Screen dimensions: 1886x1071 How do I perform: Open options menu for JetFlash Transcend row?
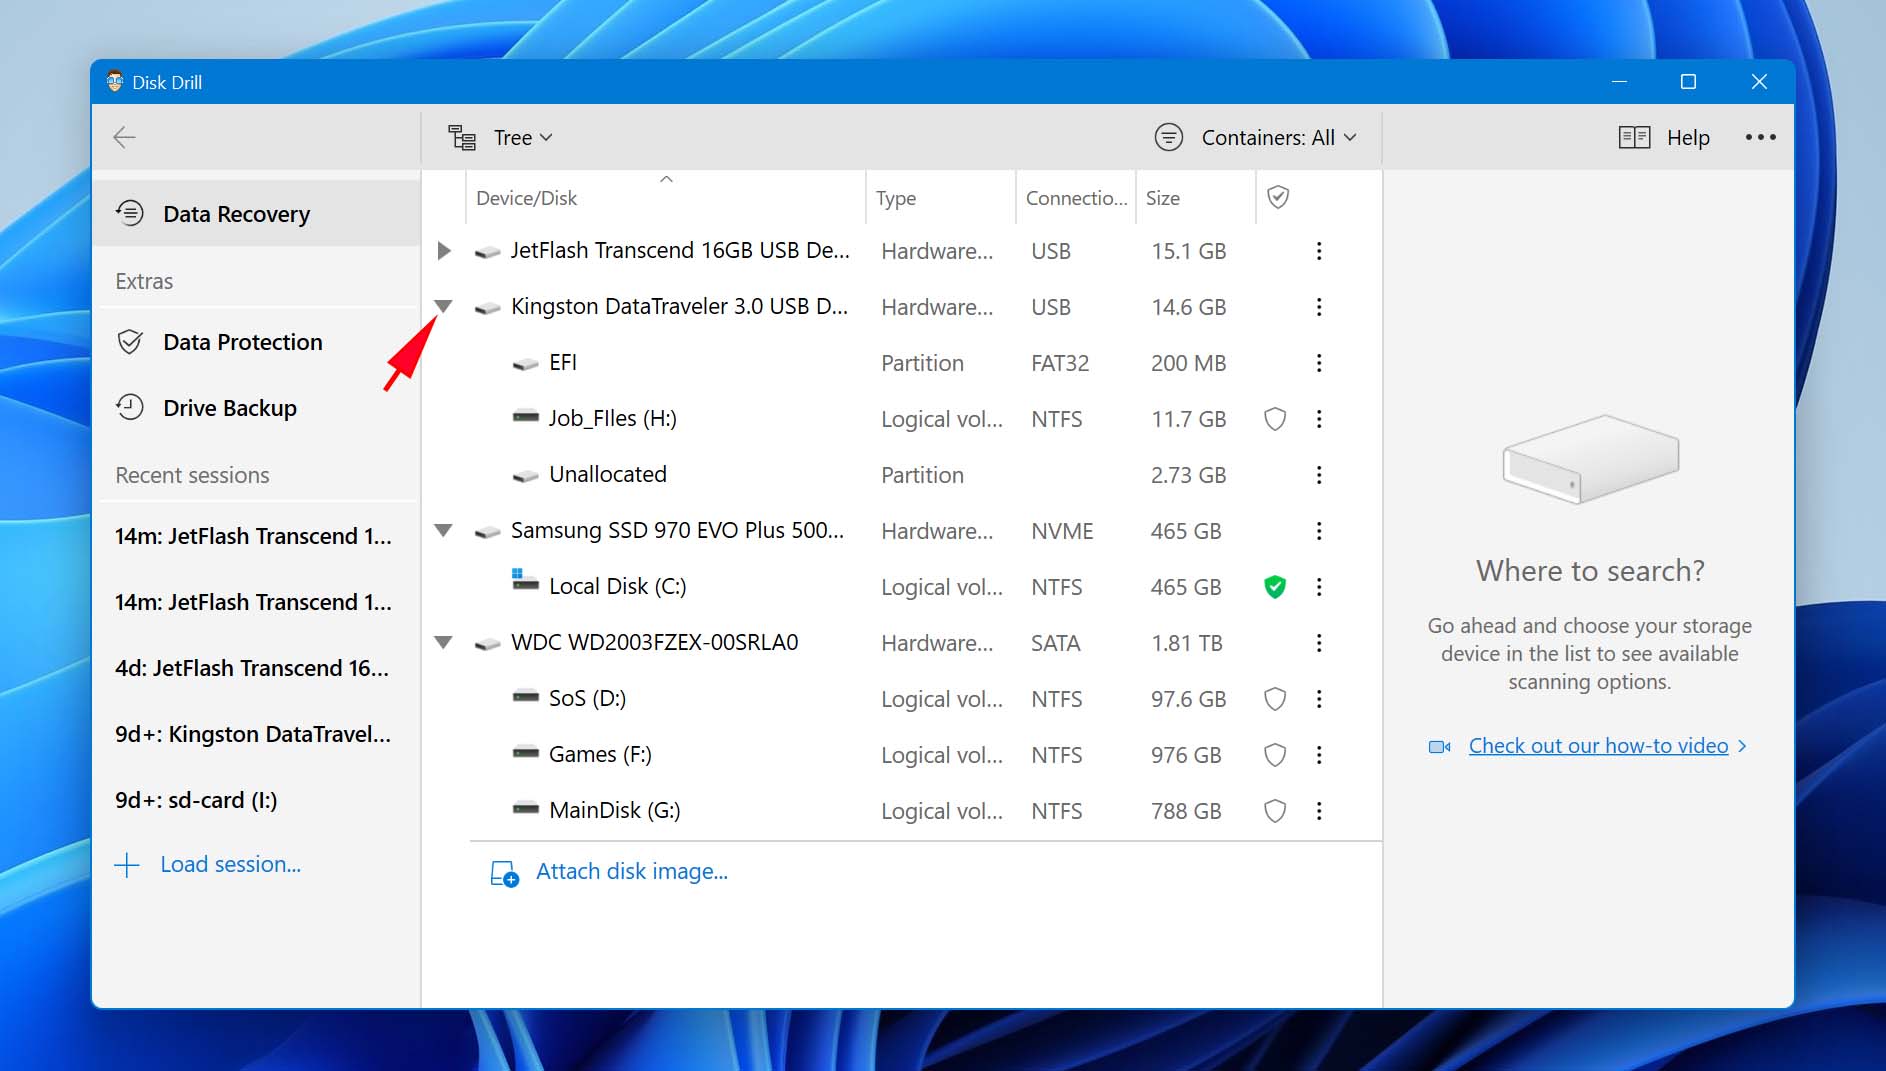(1319, 251)
